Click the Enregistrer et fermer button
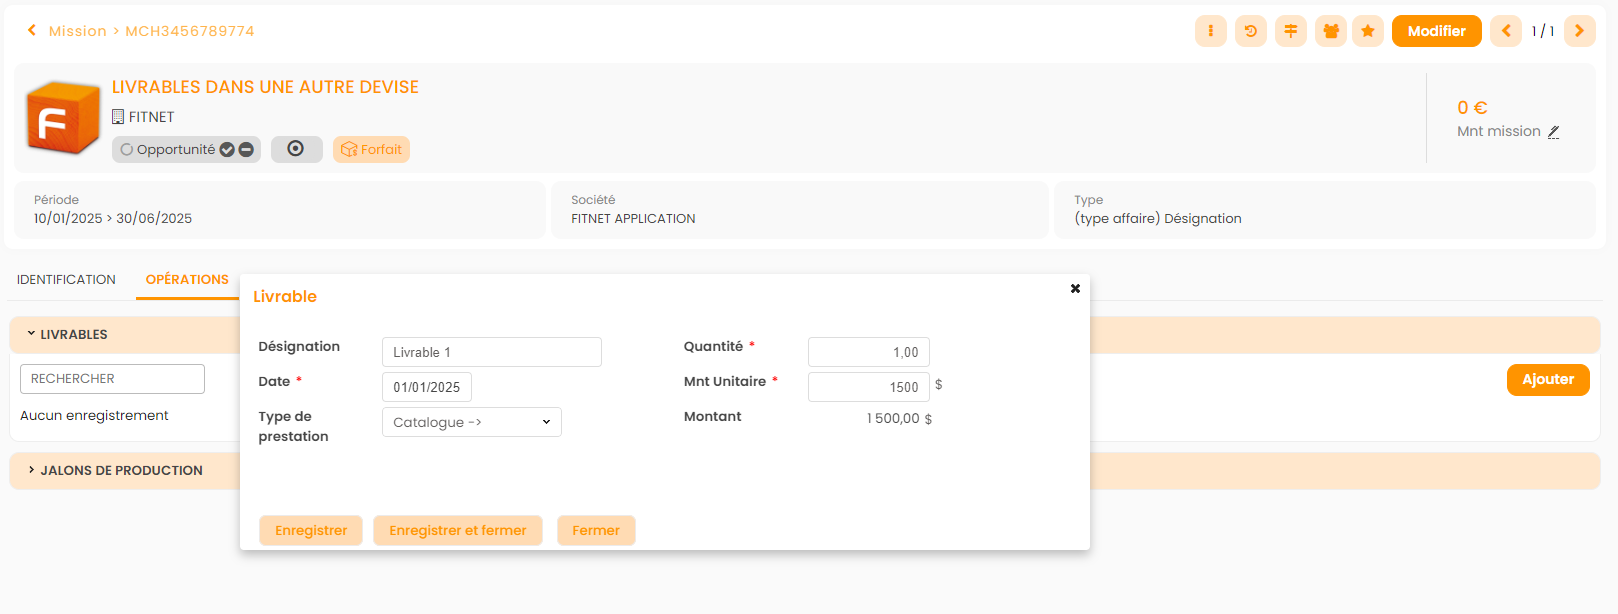 [x=457, y=531]
